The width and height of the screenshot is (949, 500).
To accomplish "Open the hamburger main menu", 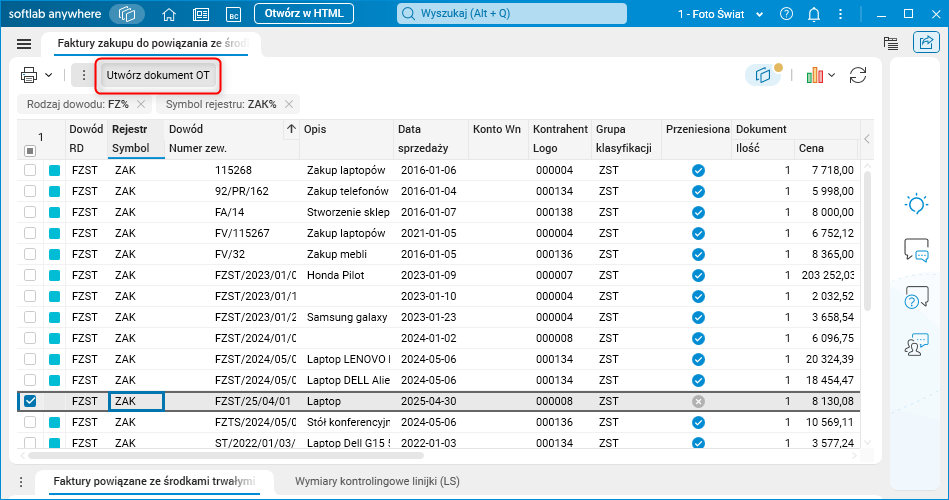I will coord(24,44).
